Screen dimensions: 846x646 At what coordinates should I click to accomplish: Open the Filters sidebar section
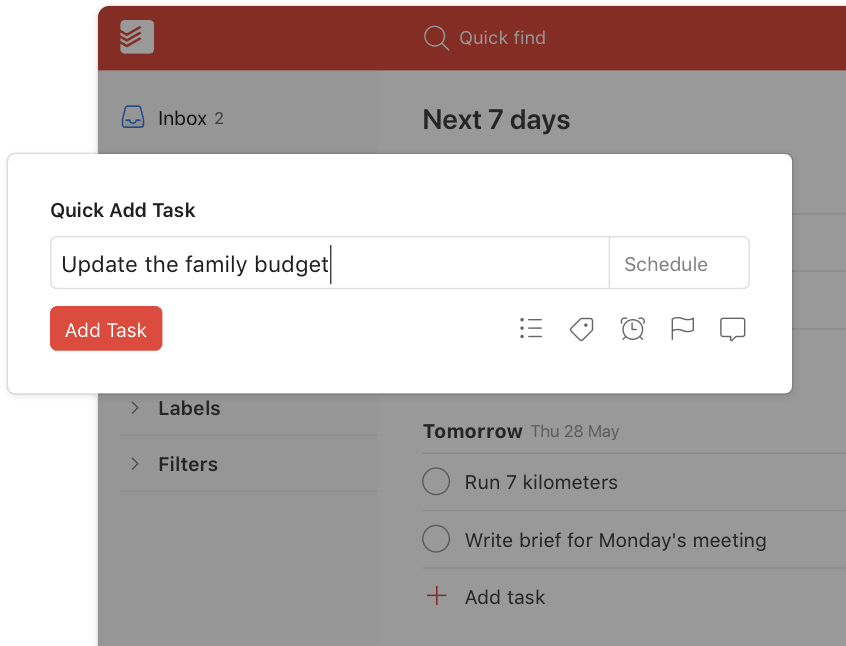coord(188,464)
